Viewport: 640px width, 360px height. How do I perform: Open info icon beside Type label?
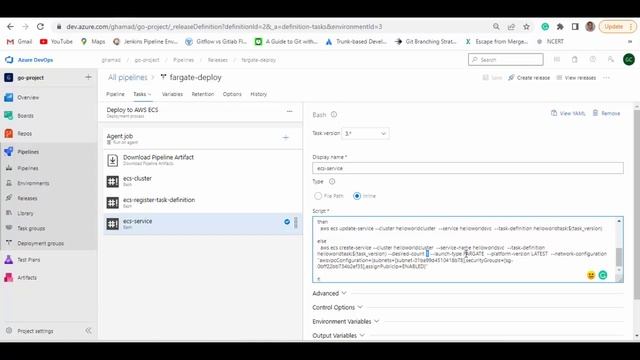coord(332,182)
